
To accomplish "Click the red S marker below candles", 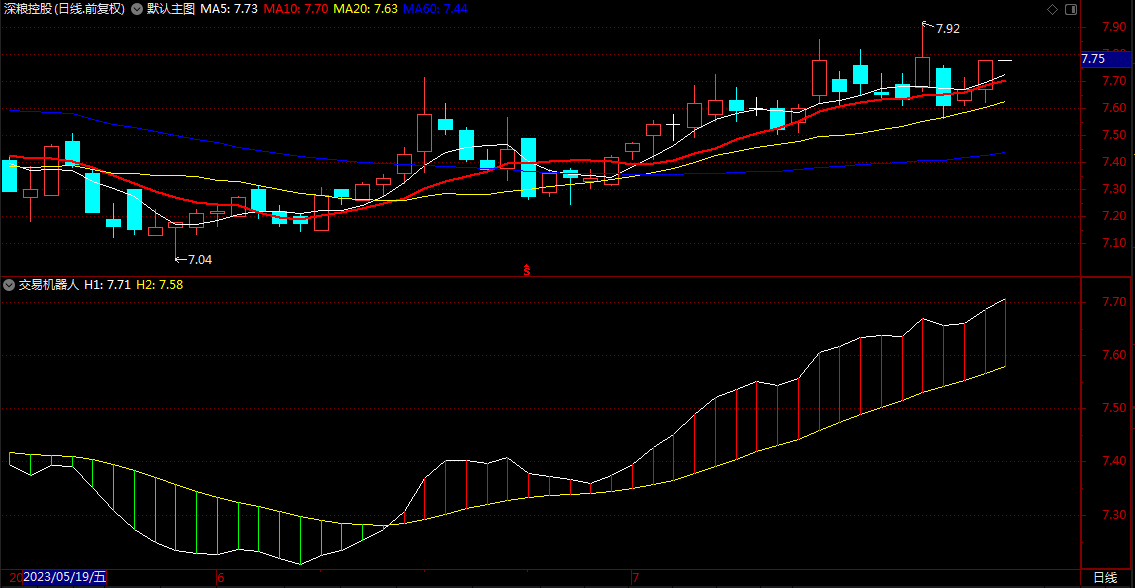I will coord(527,270).
